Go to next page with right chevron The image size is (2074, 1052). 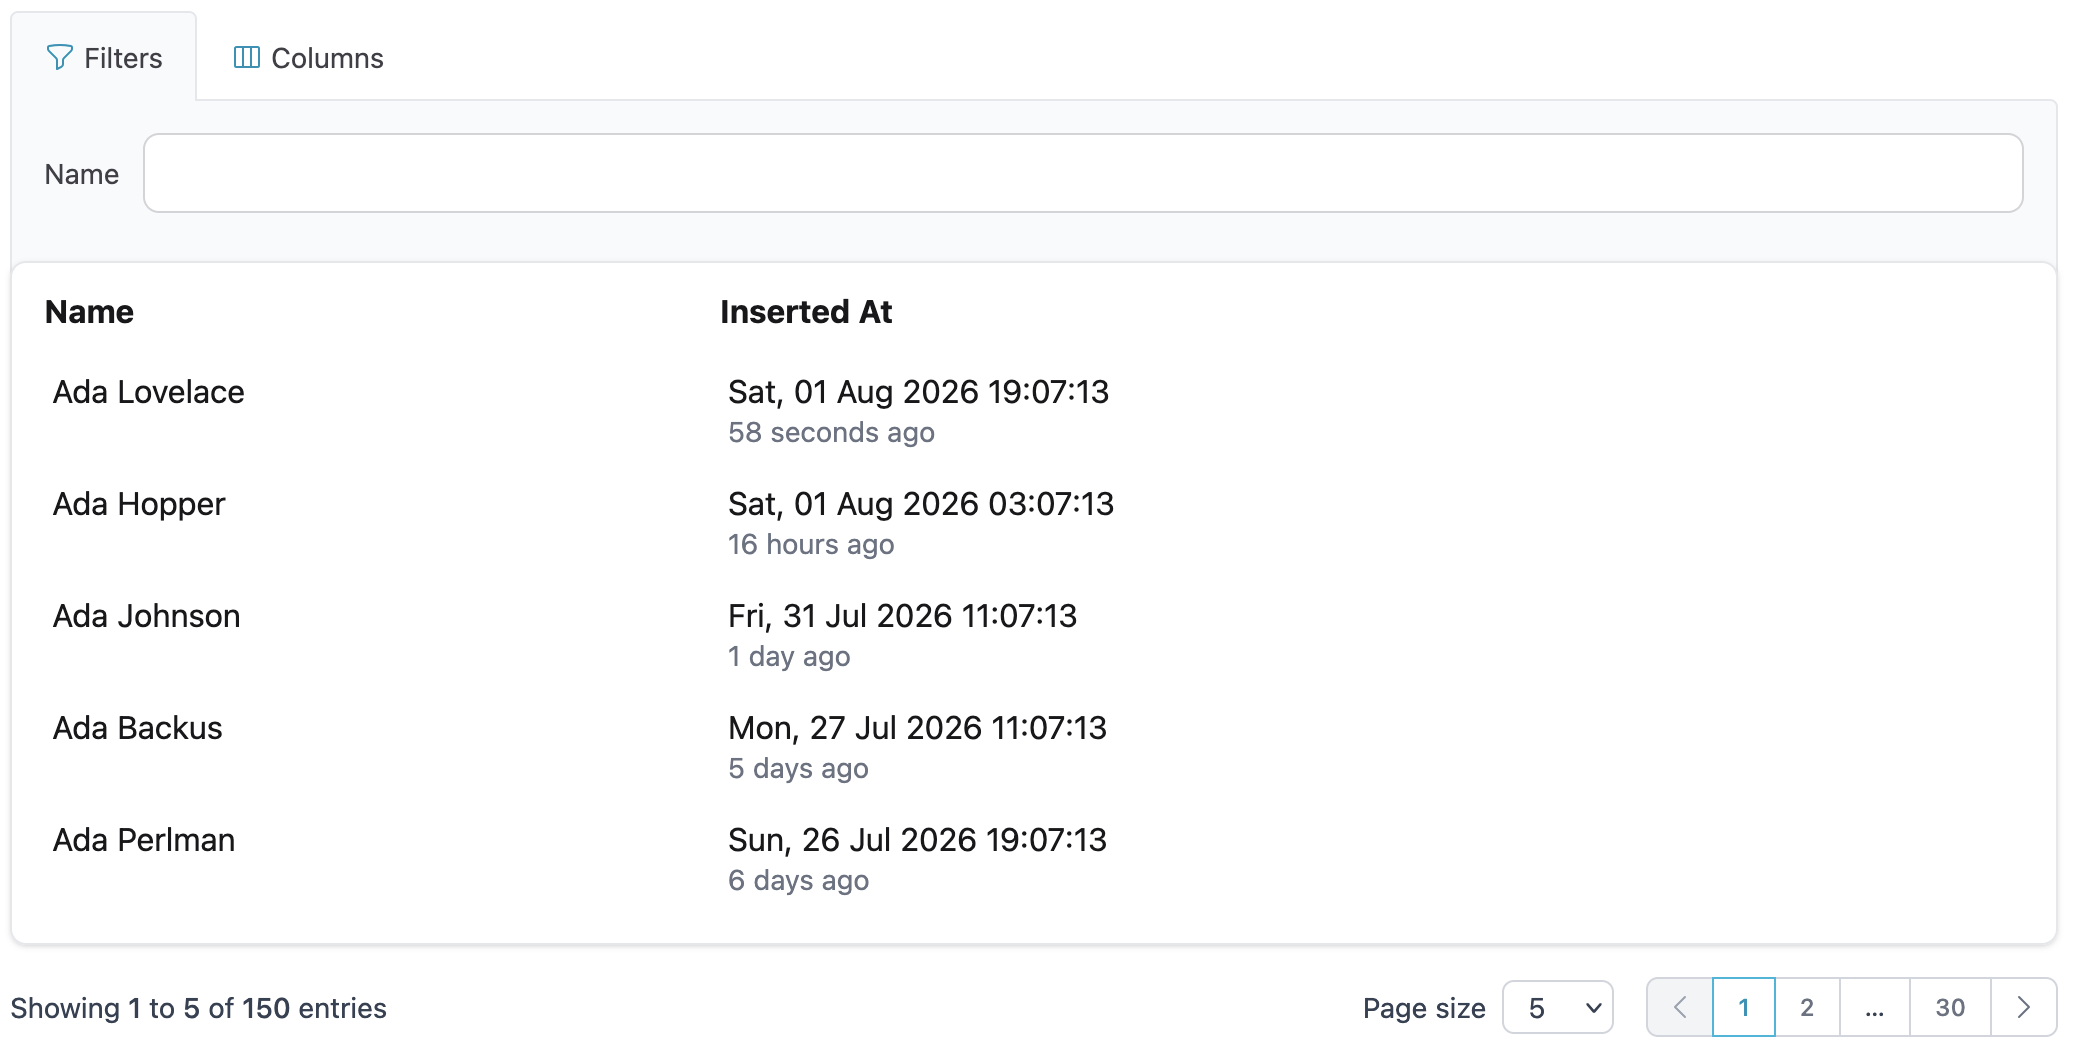(x=2023, y=1007)
